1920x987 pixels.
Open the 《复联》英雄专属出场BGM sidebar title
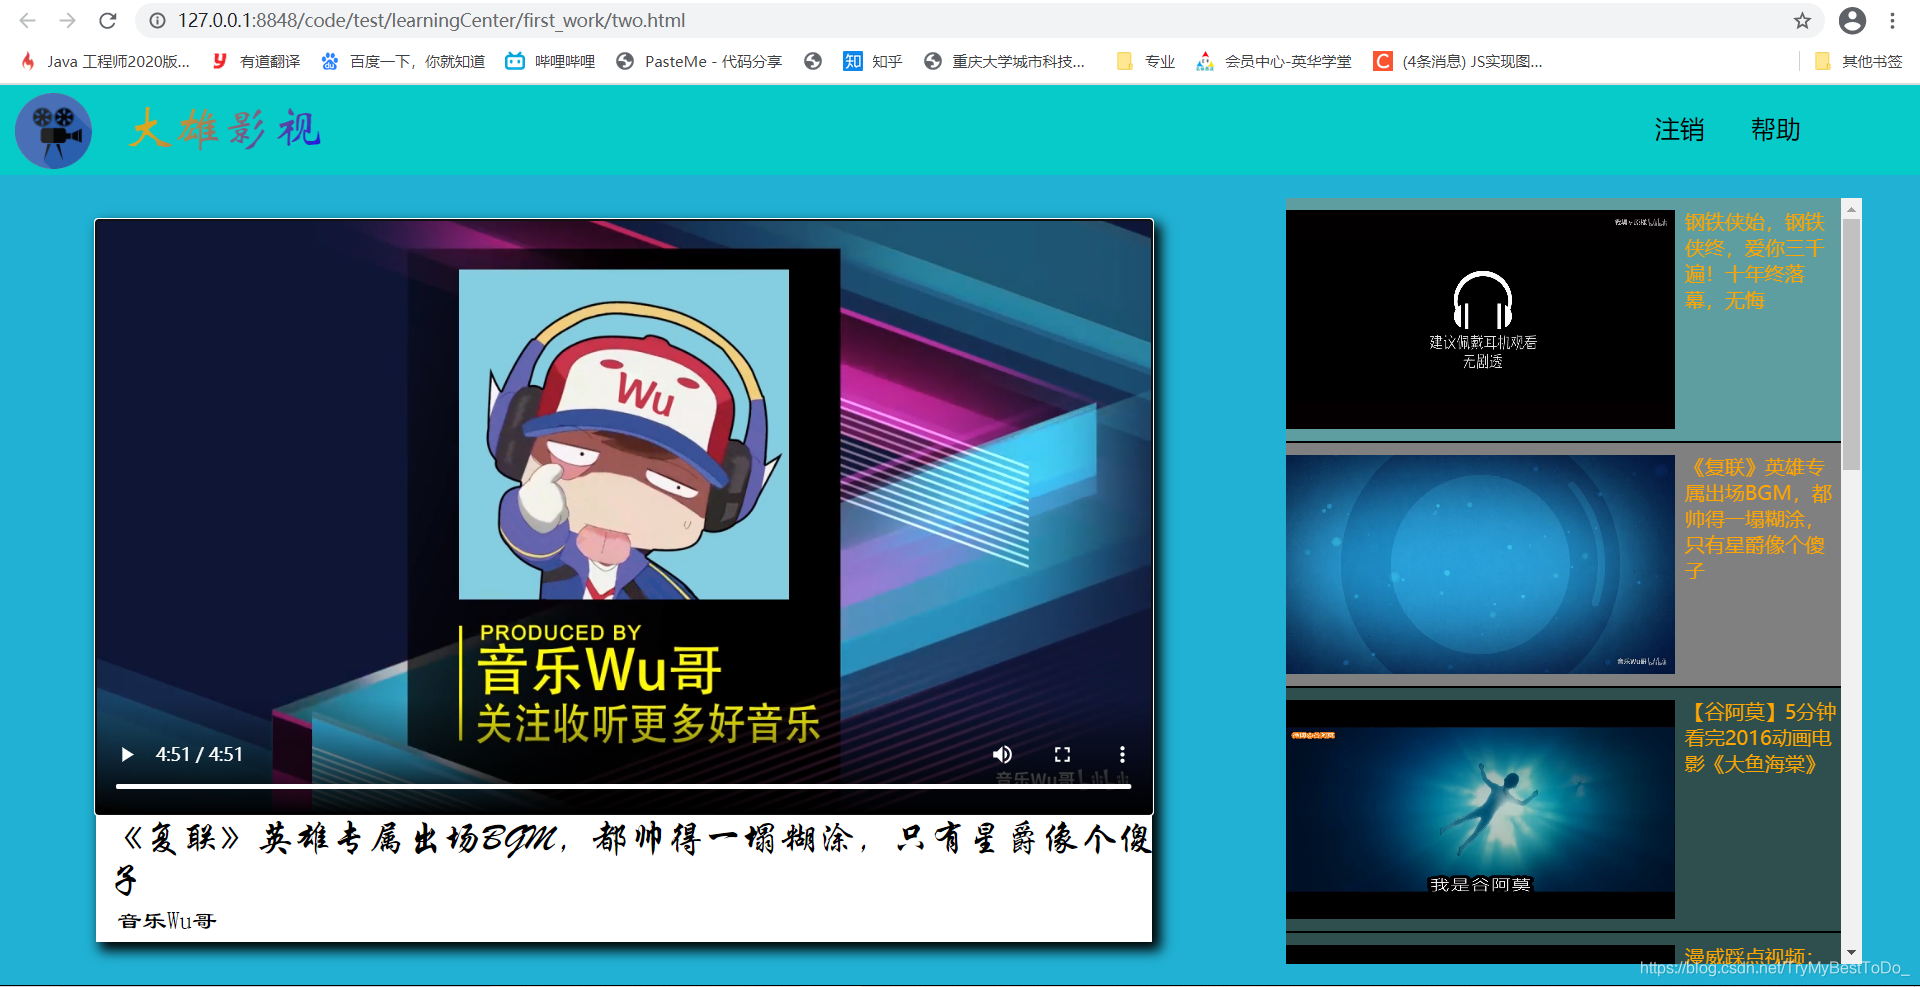click(x=1758, y=519)
